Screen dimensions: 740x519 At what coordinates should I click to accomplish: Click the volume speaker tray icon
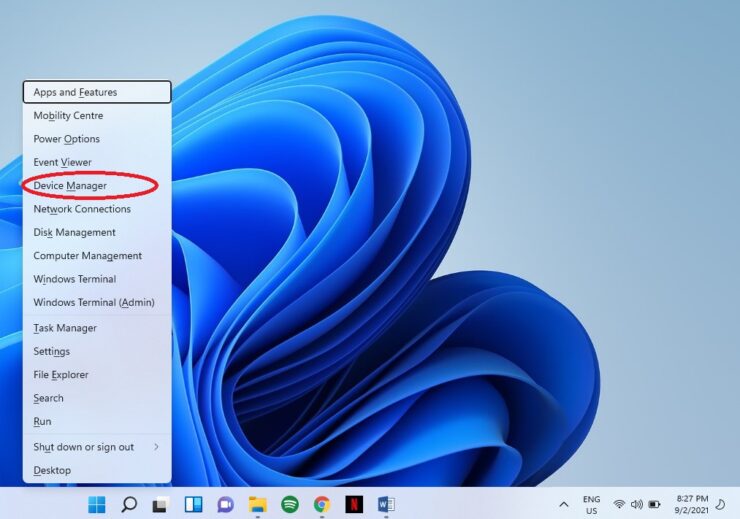click(637, 504)
